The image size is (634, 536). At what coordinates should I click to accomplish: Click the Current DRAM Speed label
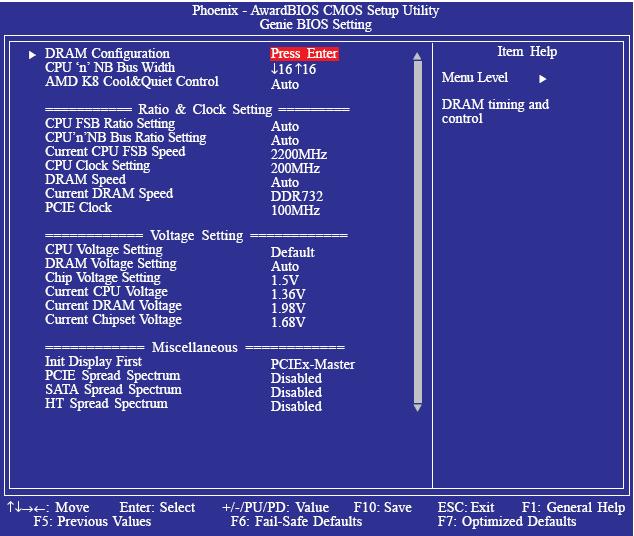pos(109,194)
